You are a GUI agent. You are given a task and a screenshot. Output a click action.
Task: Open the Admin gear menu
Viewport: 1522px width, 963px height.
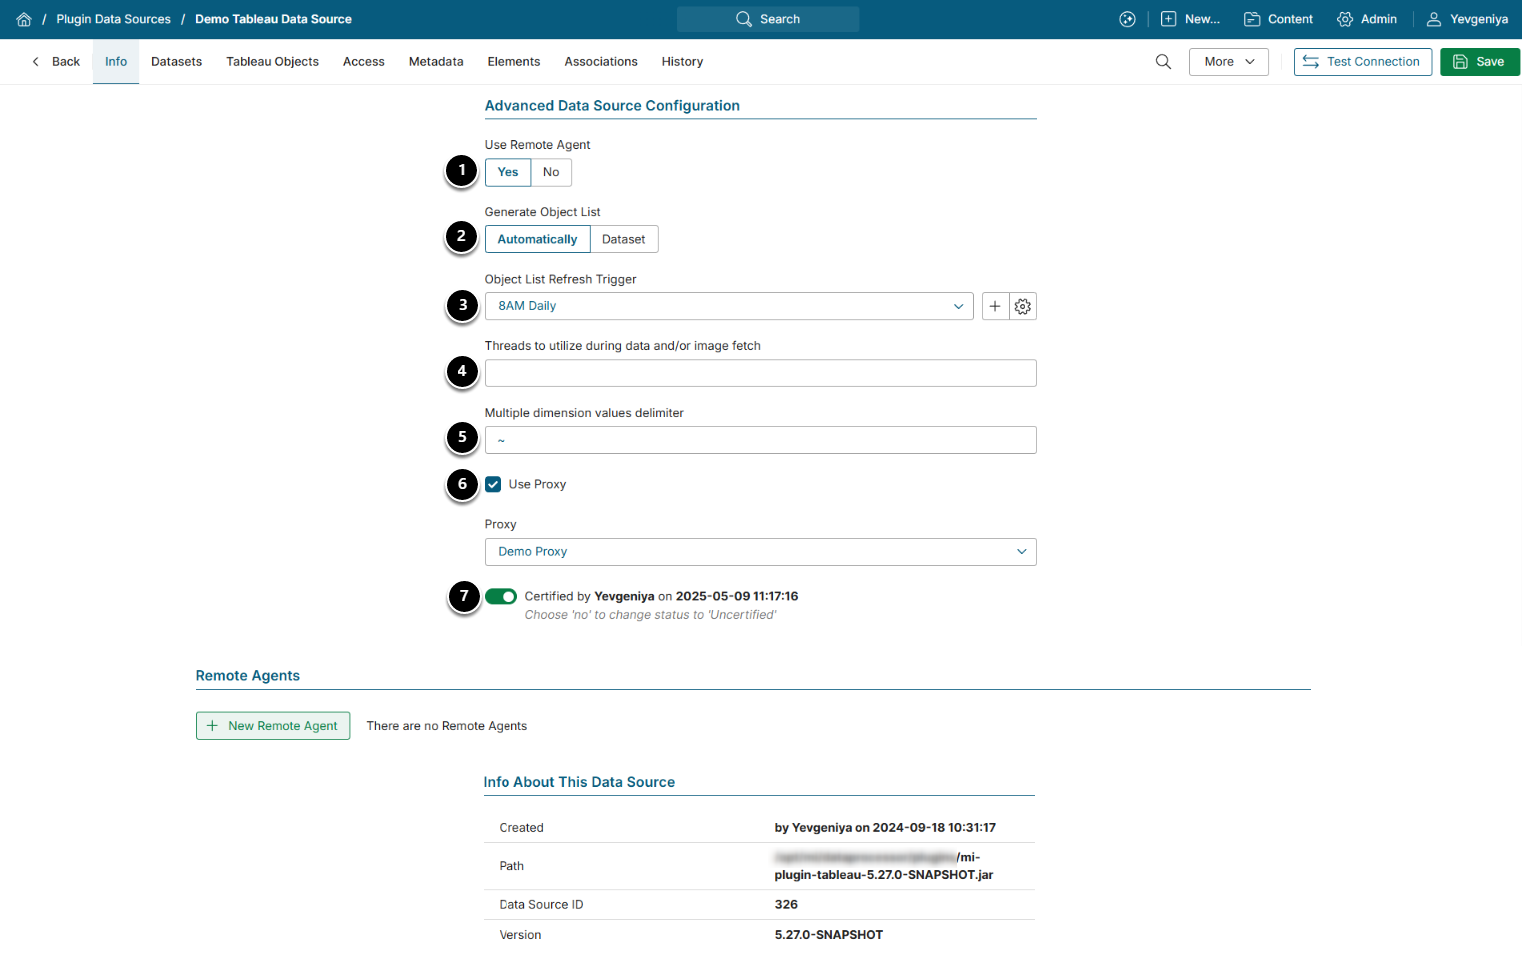point(1367,19)
